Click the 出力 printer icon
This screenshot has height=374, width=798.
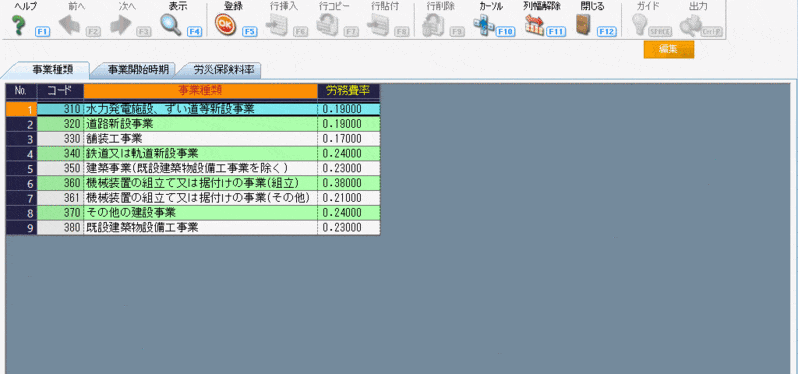[x=691, y=25]
